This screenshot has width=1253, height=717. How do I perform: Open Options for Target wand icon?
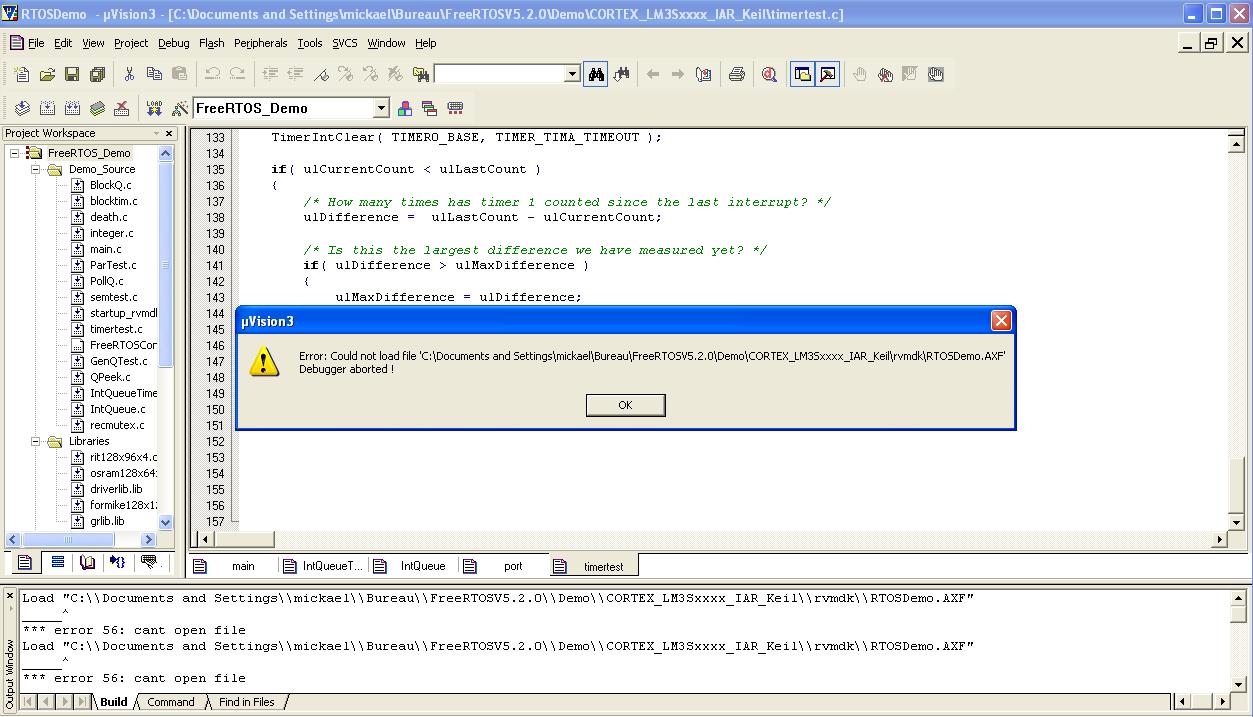tap(179, 108)
